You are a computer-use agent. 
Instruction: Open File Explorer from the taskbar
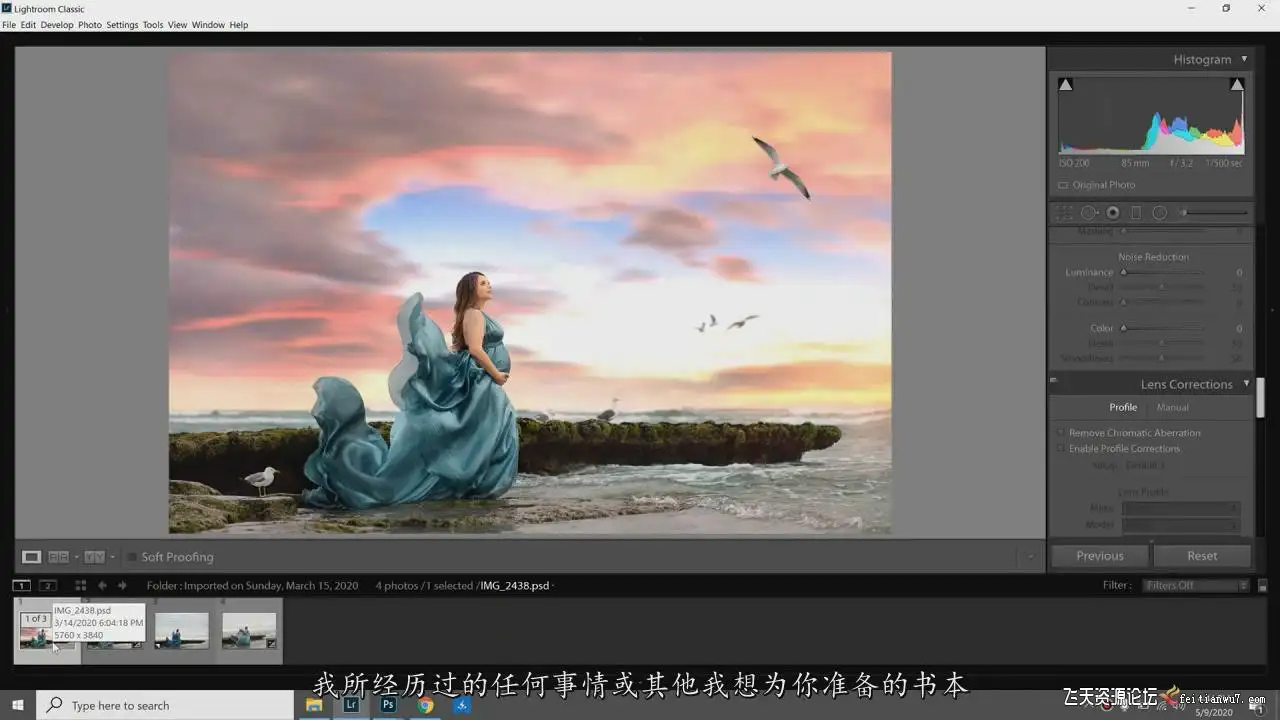pos(313,705)
